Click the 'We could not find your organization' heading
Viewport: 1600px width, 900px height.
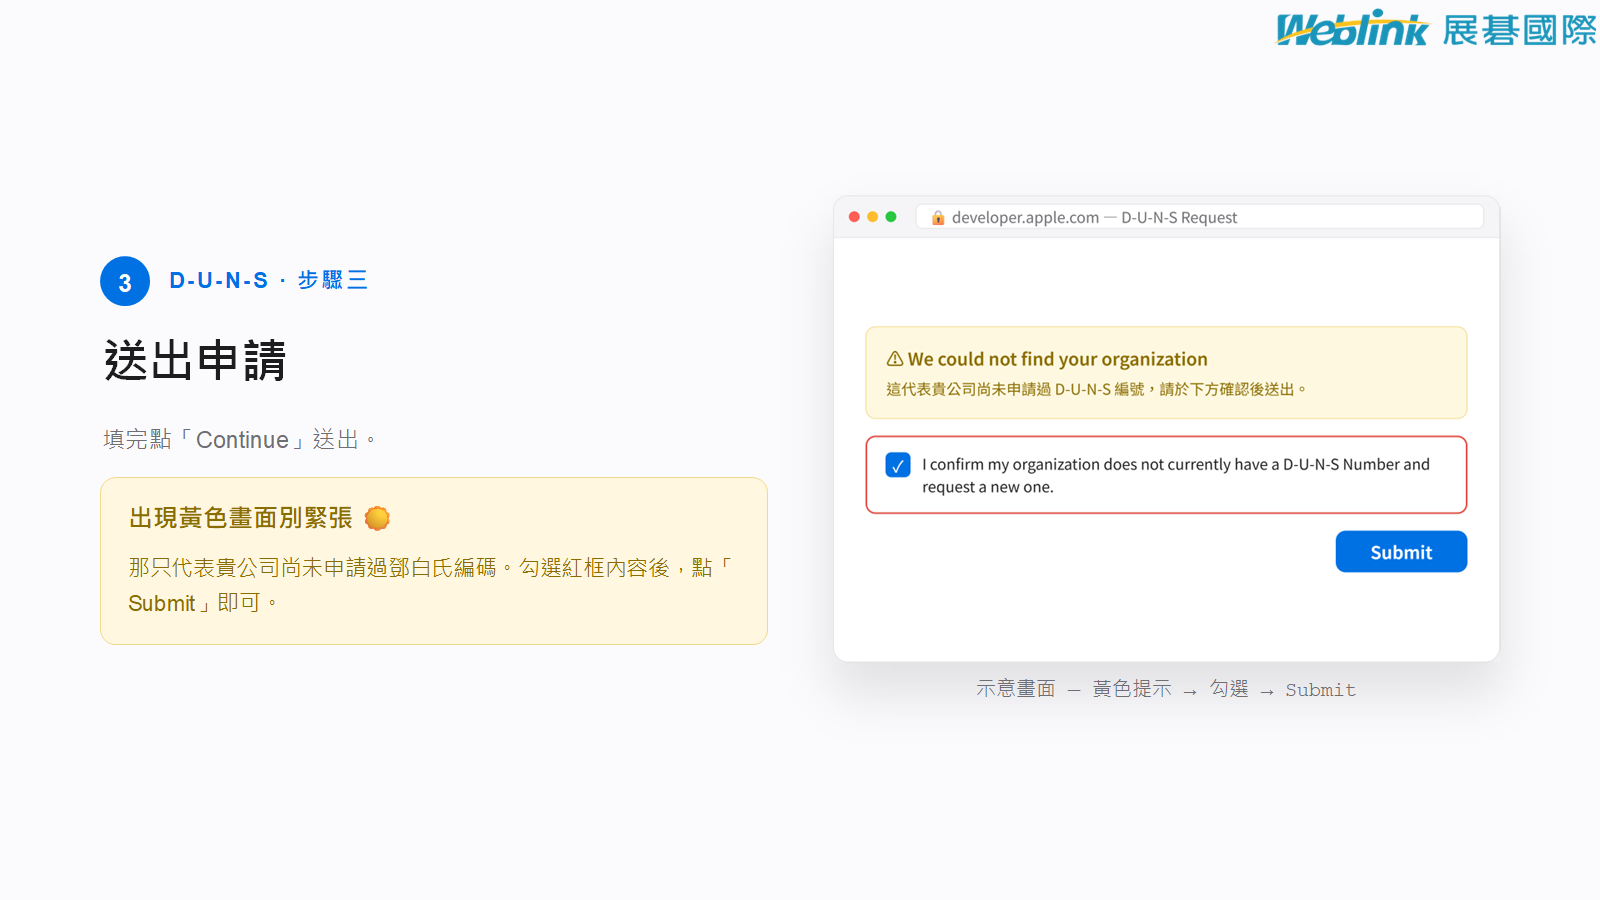click(x=1058, y=359)
